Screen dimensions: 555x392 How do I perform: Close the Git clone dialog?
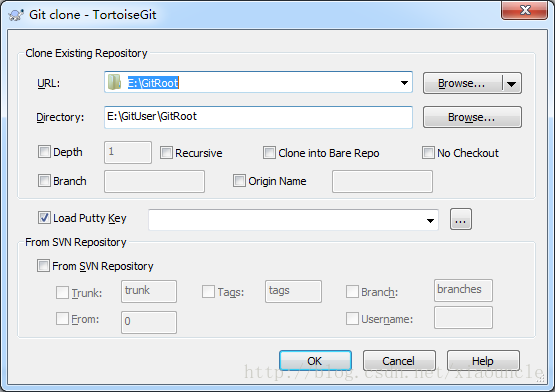524,10
